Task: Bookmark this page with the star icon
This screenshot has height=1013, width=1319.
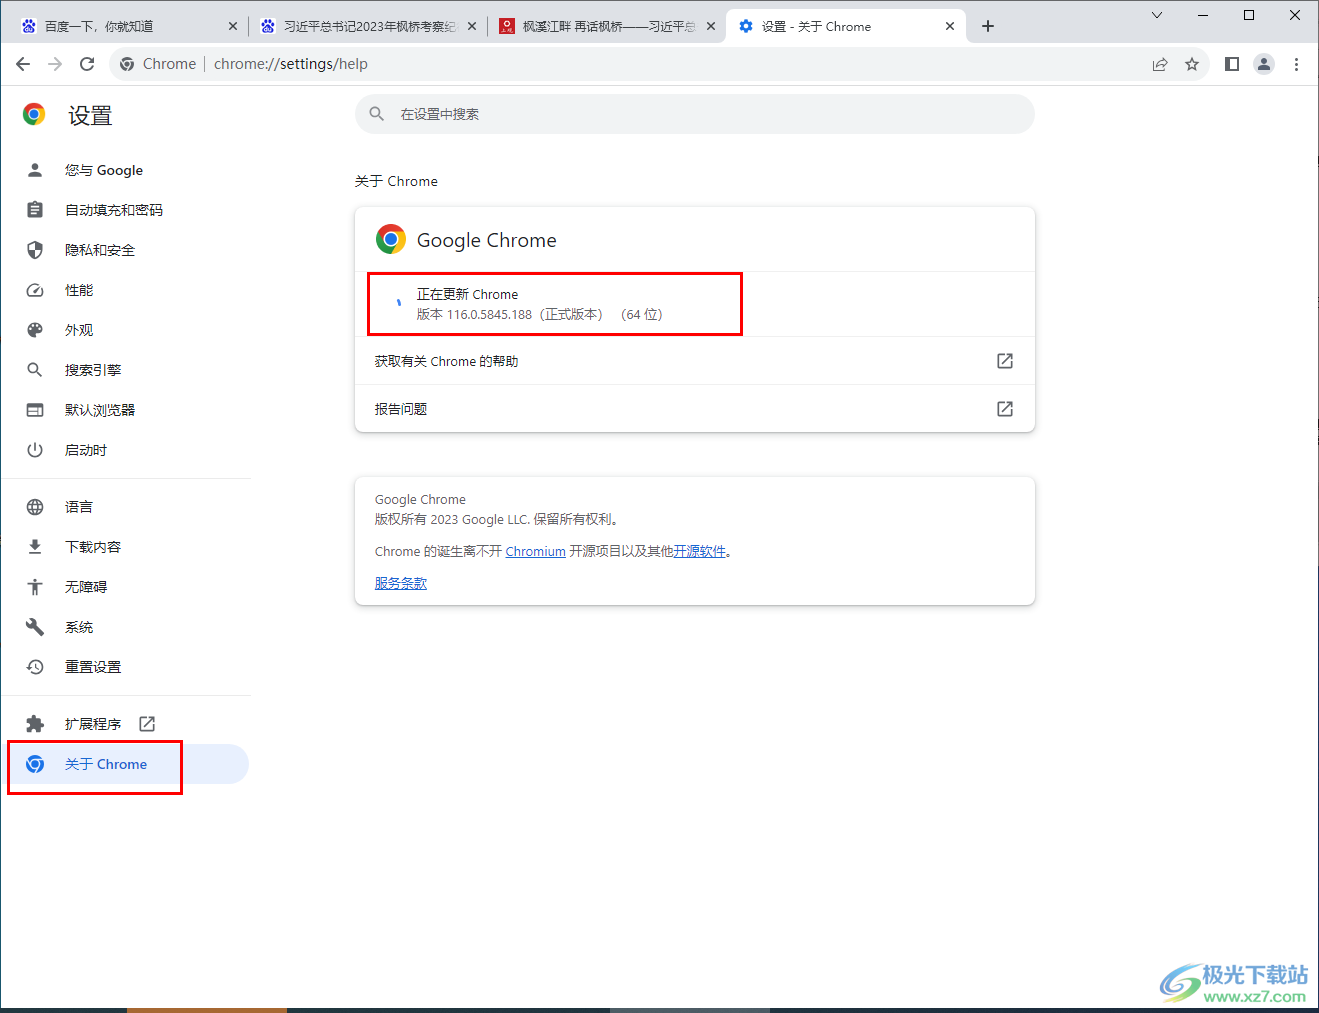Action: [x=1192, y=64]
